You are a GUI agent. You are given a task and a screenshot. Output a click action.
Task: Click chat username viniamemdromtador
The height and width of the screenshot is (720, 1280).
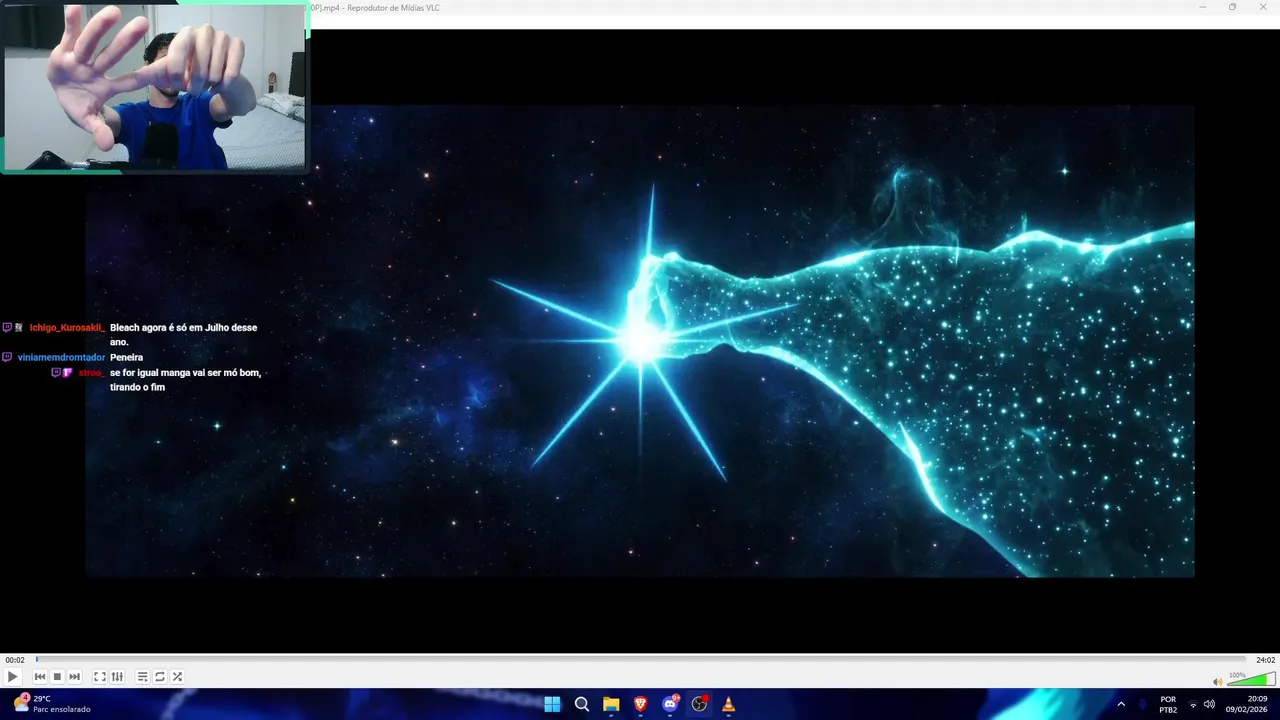[x=61, y=358]
